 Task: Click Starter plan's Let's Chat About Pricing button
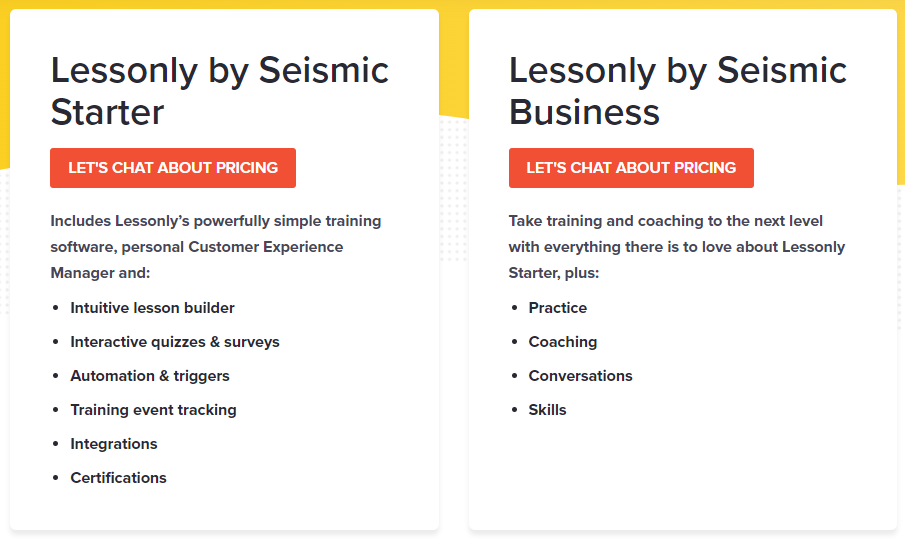(x=173, y=168)
